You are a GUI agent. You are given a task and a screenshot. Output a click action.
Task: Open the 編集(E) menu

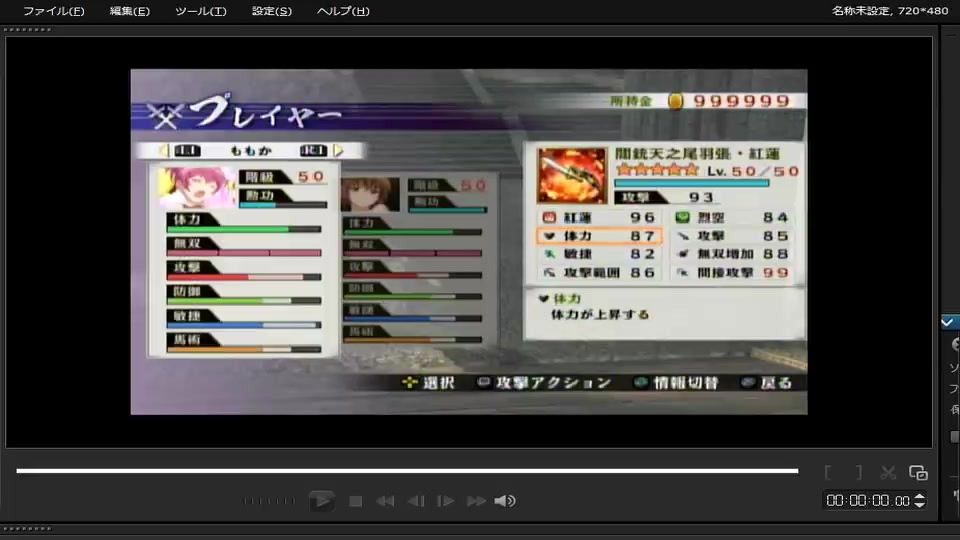pos(129,11)
